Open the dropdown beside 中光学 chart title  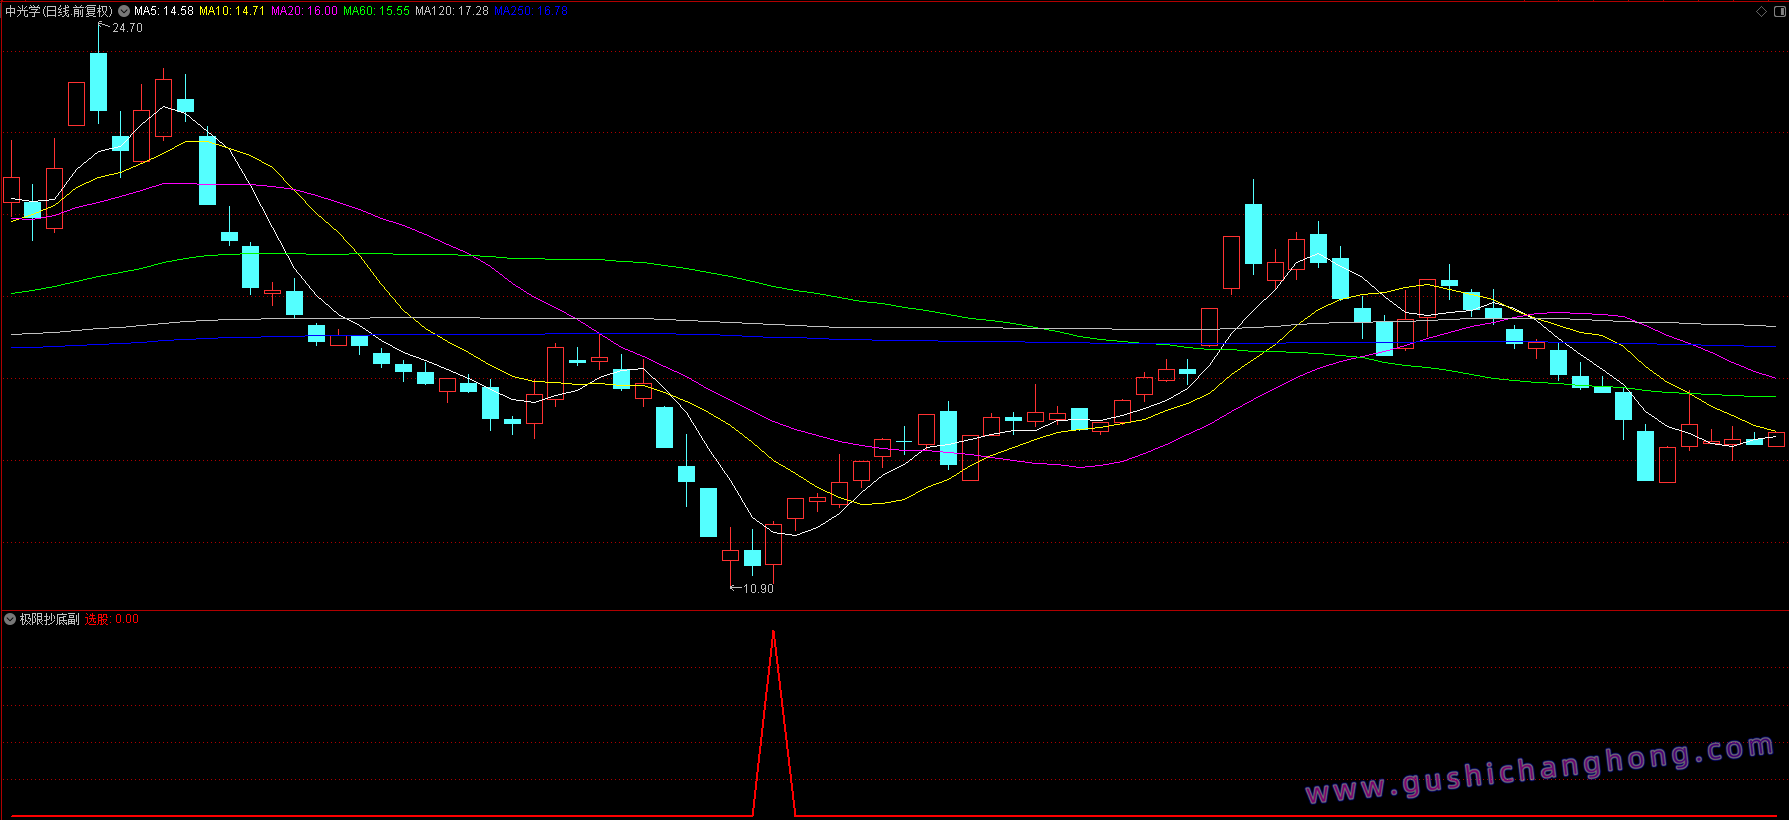(x=124, y=11)
